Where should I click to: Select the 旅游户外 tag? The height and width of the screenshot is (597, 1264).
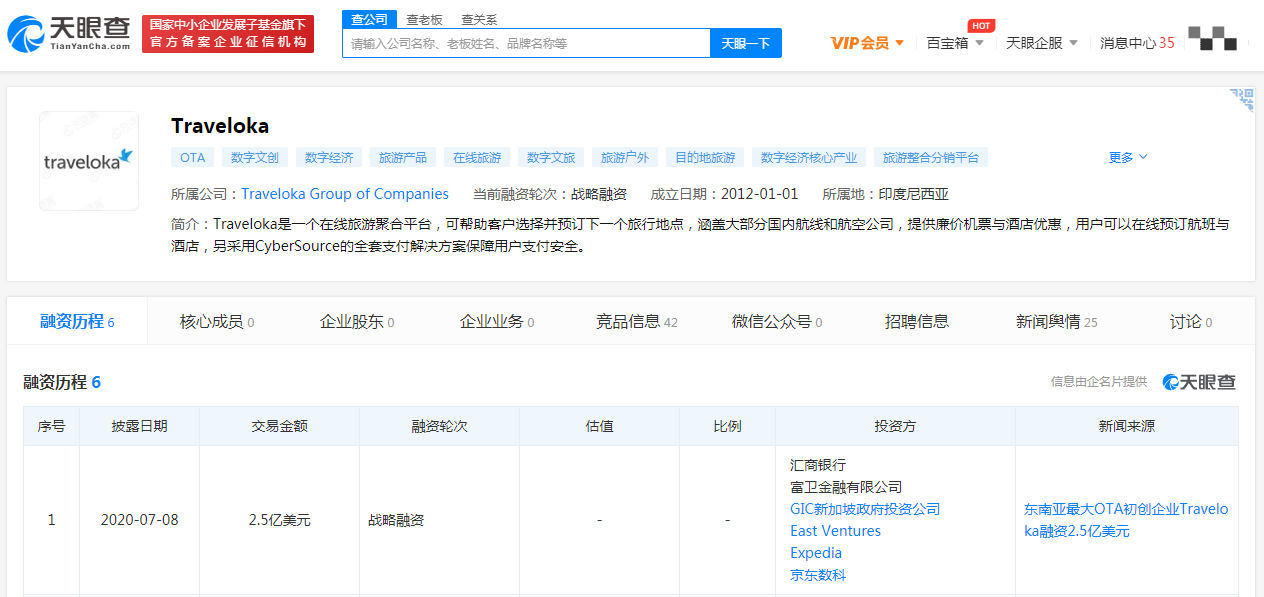tap(625, 157)
